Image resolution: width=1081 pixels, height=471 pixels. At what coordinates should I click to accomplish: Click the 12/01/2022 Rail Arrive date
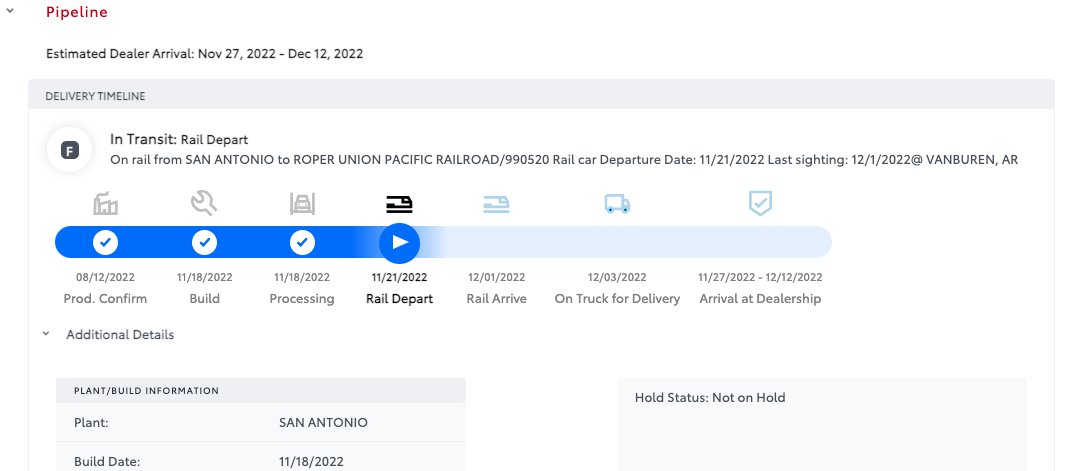coord(496,277)
